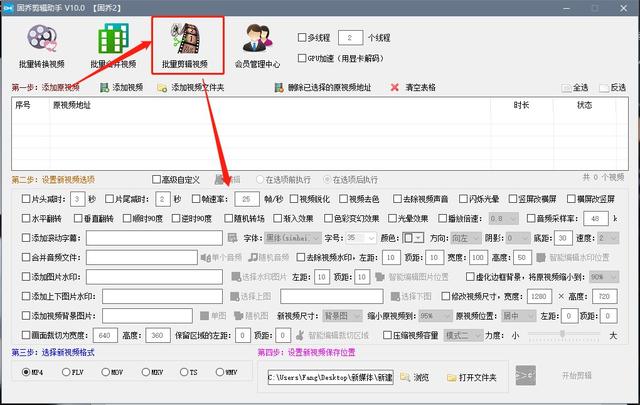Open the compression mode dropdown (模式二)
640x405 pixels.
point(465,335)
